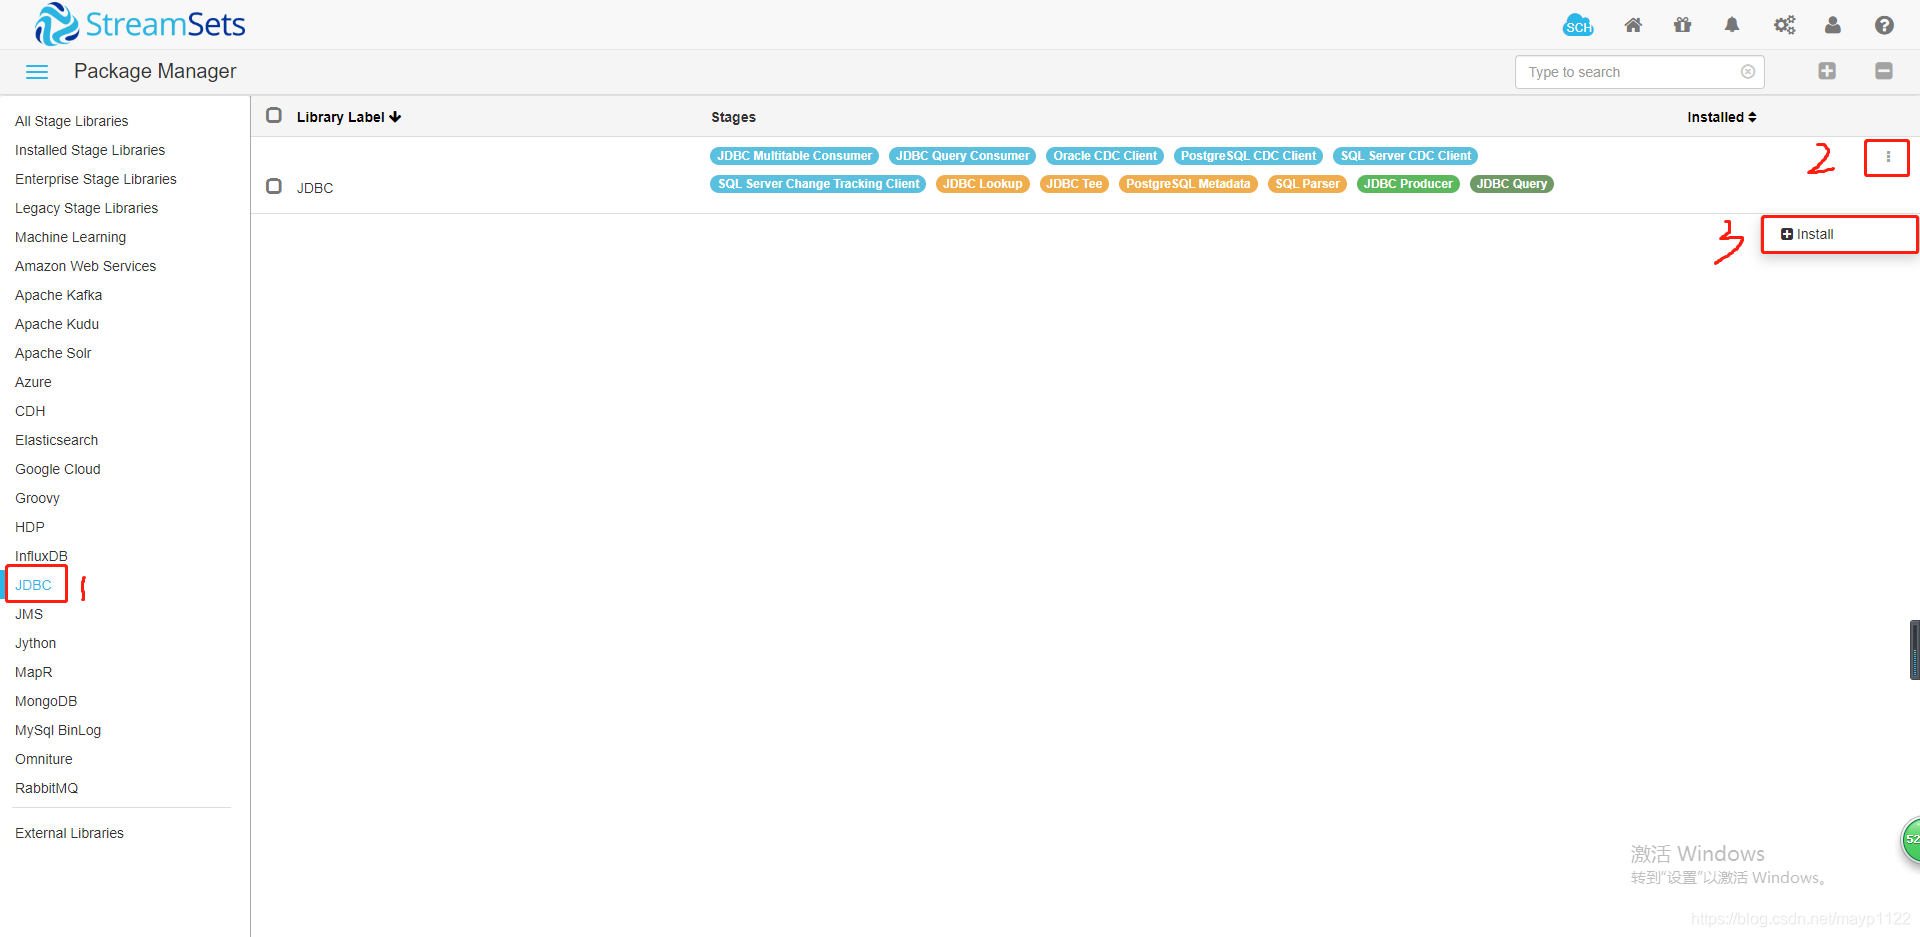1920x937 pixels.
Task: Open the StreamSets Control Hub (SCH) cloud icon
Action: (1578, 25)
